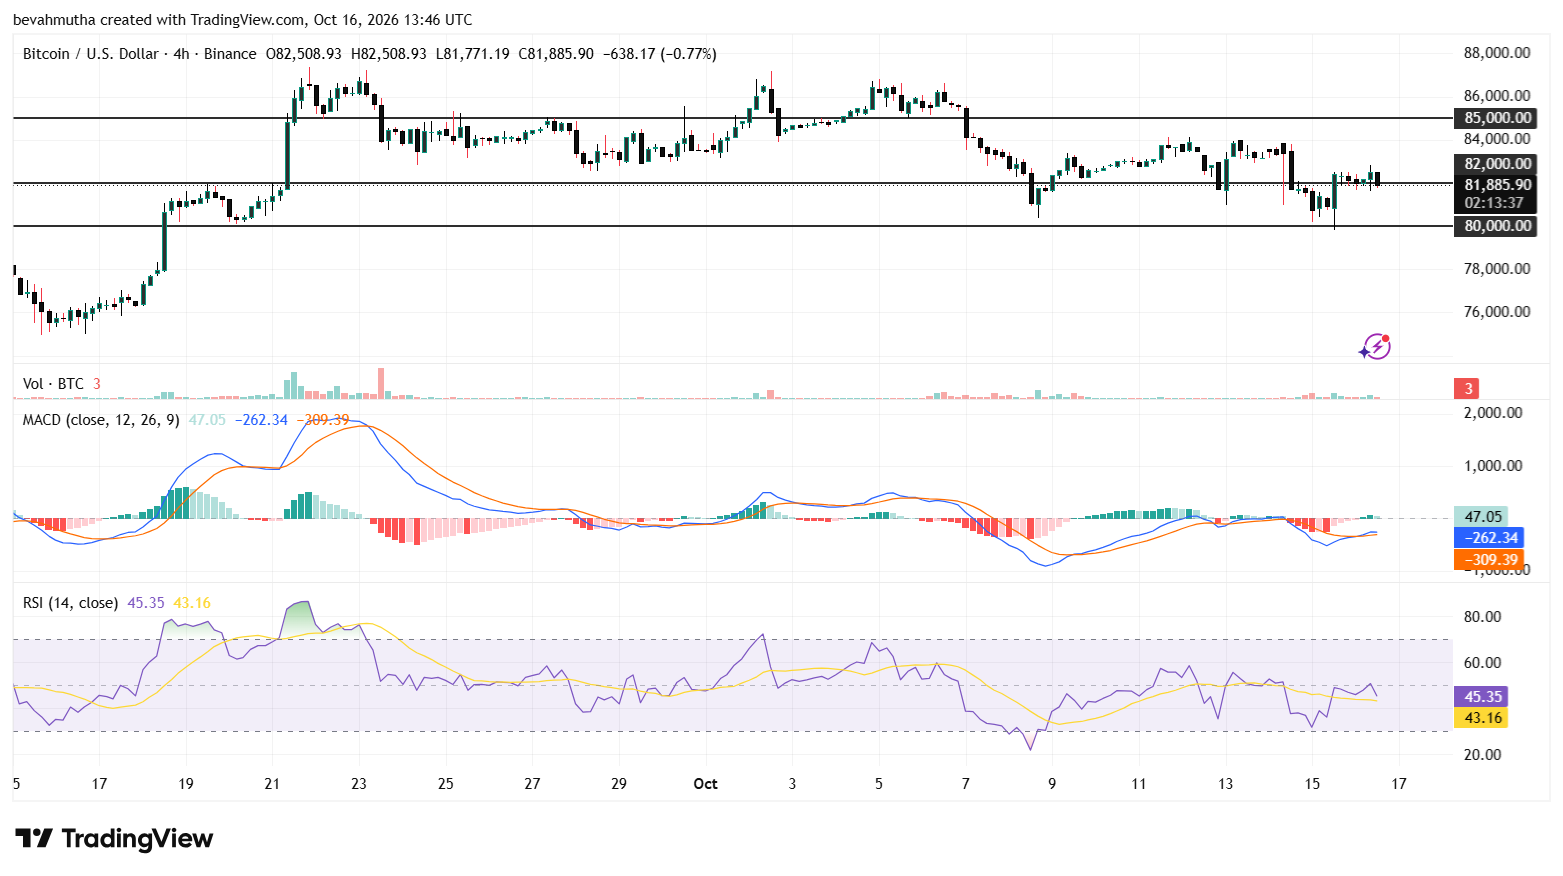This screenshot has width=1563, height=876.
Task: Open the MACD (close, 12, 26, 9) legend
Action: tap(101, 420)
